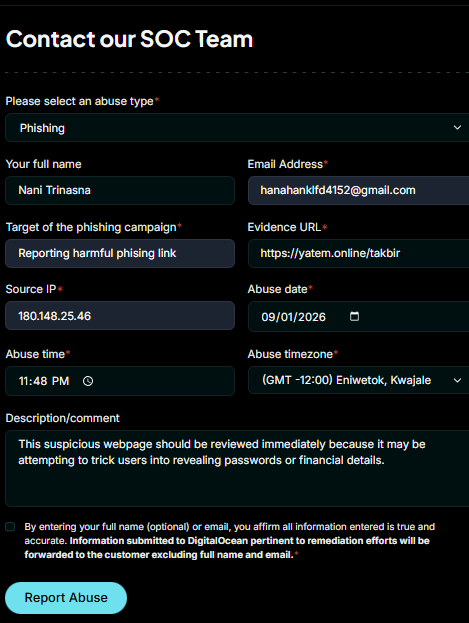Open the calendar picker icon in Abuse date
Viewport: 469px width, 623px height.
pyautogui.click(x=354, y=316)
